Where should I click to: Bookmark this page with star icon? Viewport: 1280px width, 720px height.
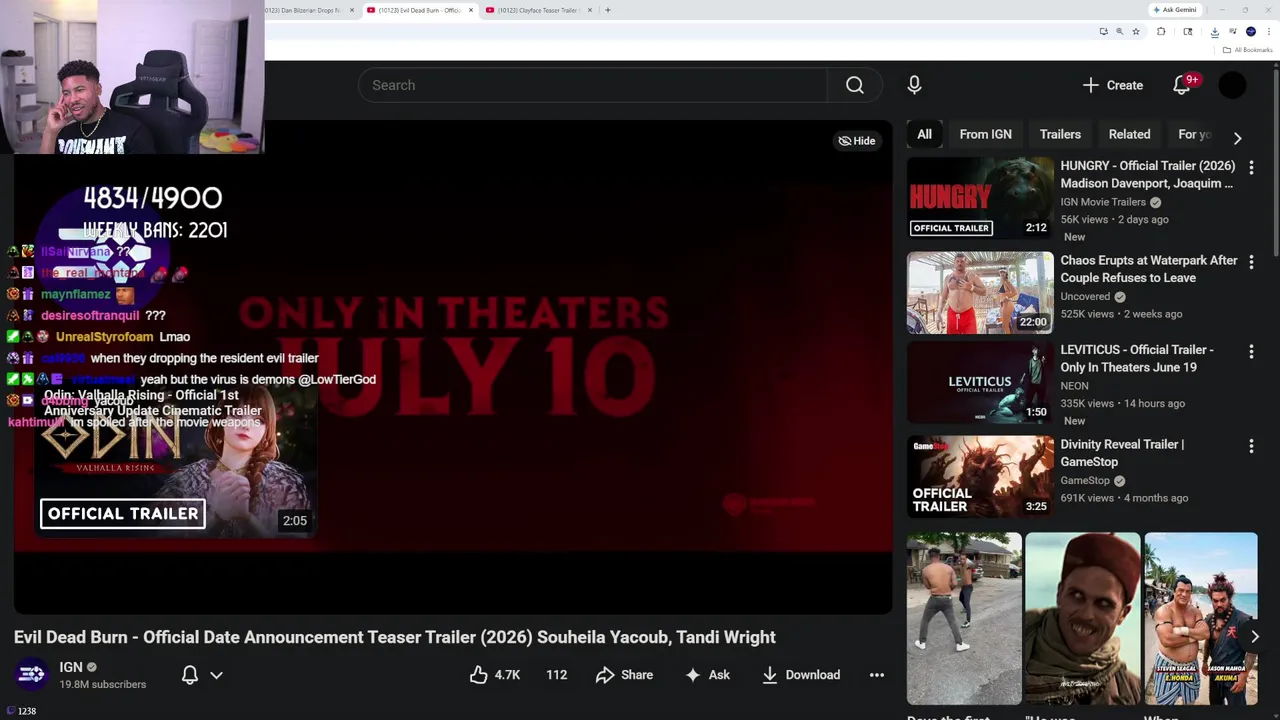pos(1136,31)
